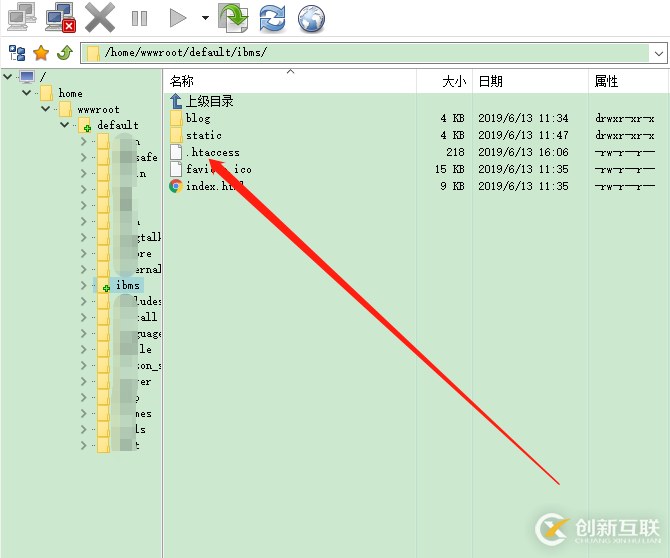Select the home folder in tree
Viewport: 670px width, 558px height.
point(71,93)
